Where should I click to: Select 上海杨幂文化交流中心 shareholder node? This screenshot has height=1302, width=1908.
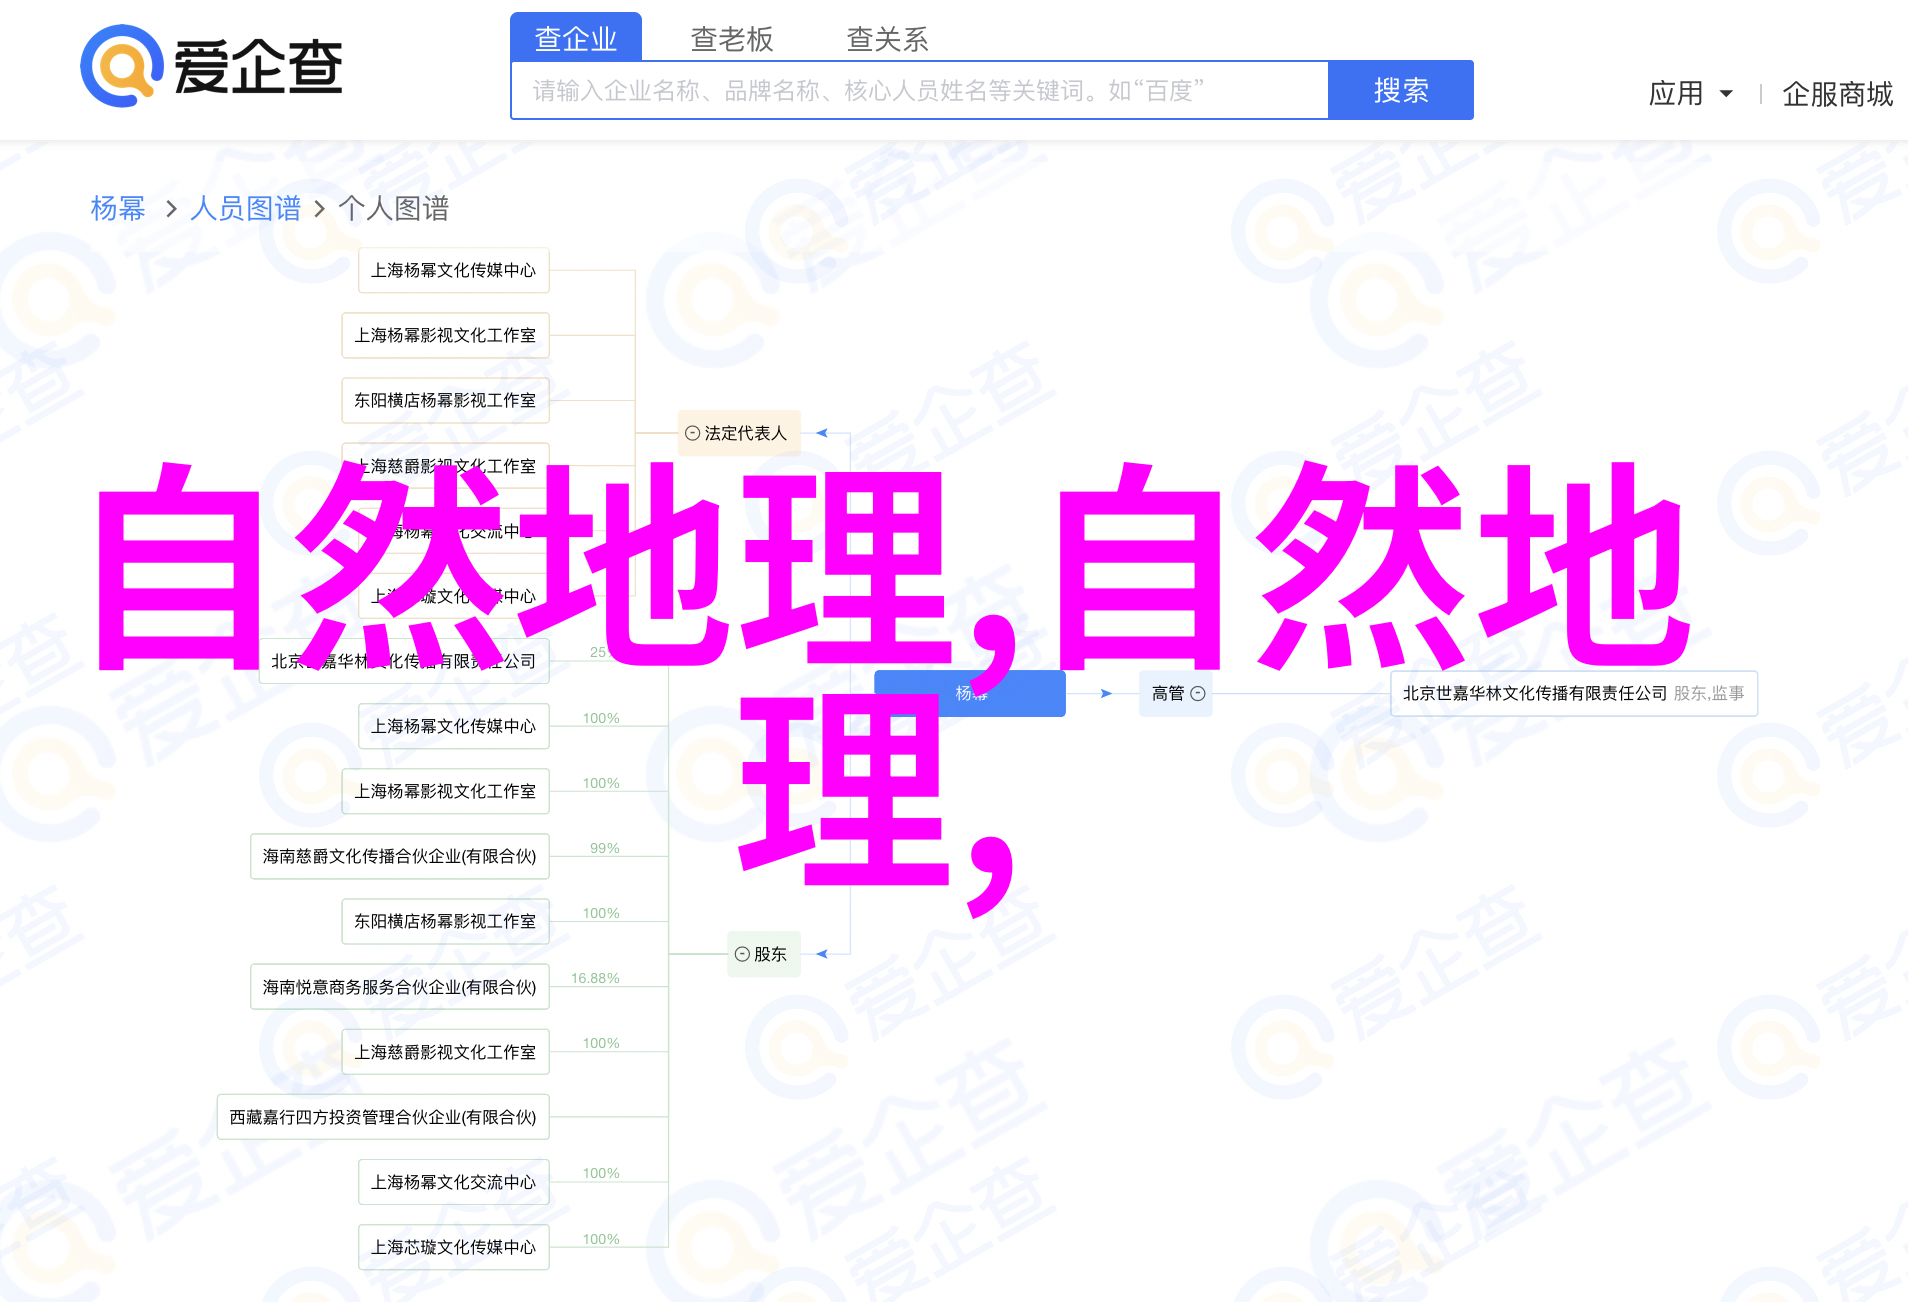tap(454, 1182)
